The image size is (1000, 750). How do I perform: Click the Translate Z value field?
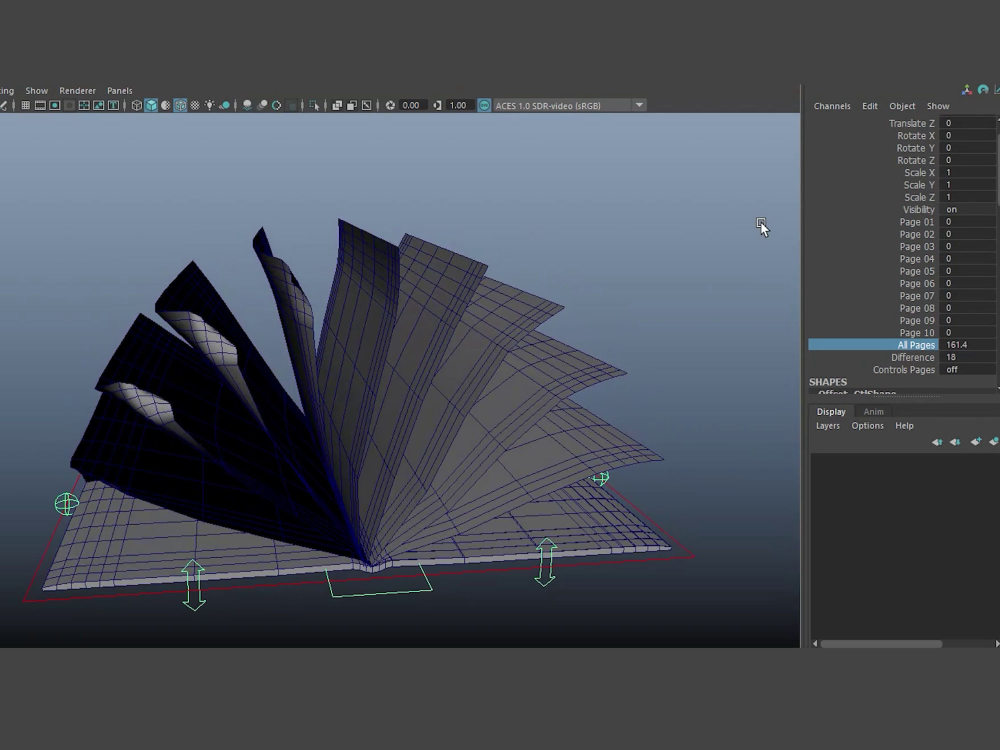point(966,123)
